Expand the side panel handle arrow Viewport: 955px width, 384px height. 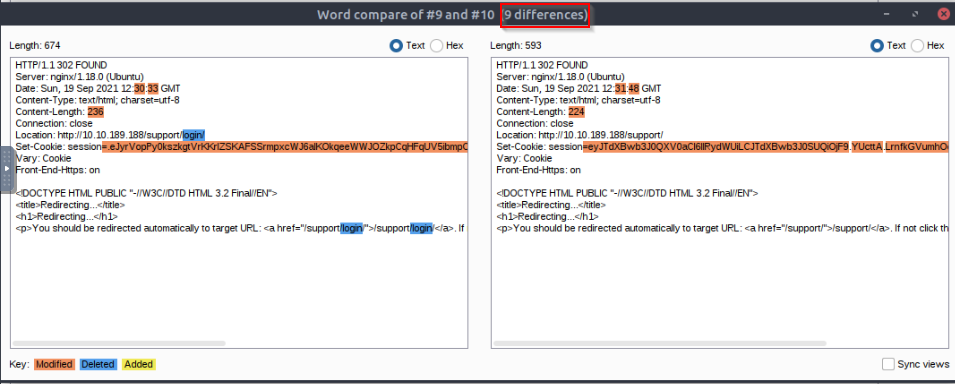point(7,168)
